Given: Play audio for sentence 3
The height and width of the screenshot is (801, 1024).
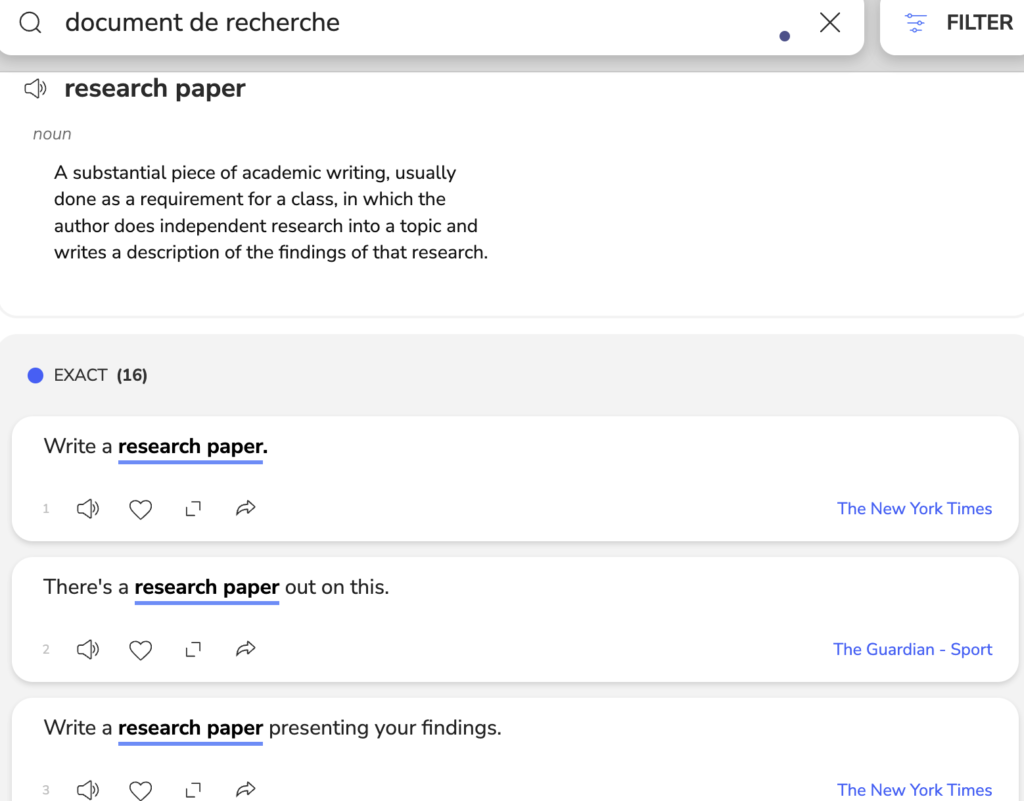Looking at the screenshot, I should [88, 790].
